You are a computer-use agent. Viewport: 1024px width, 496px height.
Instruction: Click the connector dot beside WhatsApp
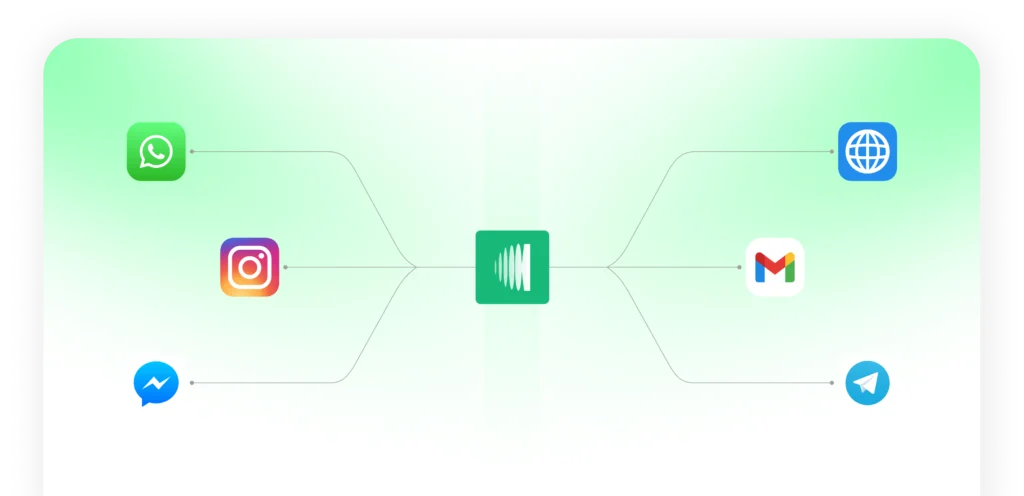(191, 152)
